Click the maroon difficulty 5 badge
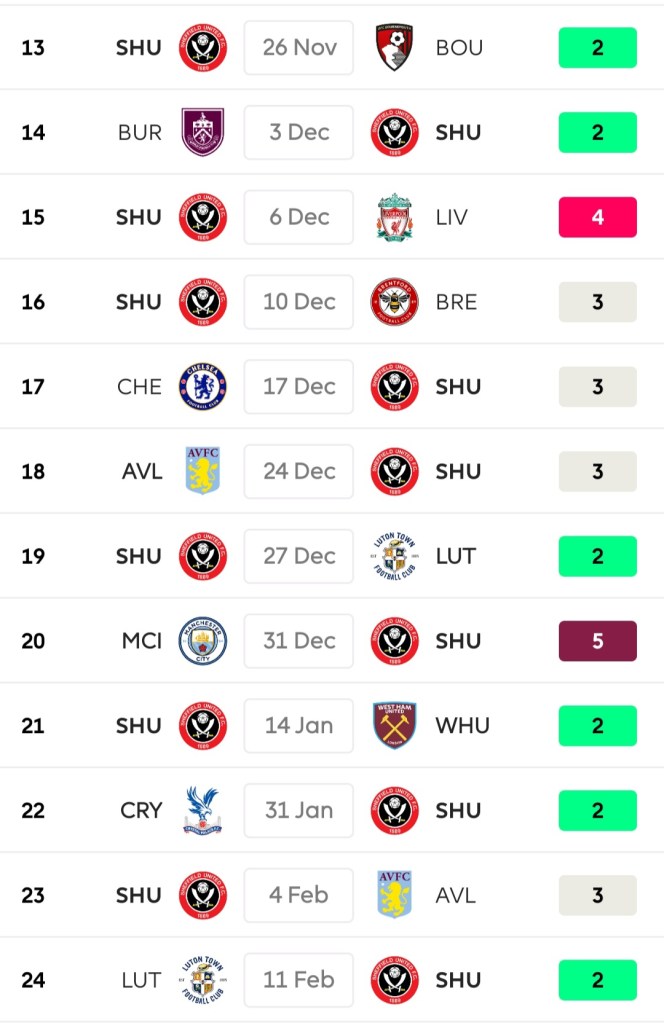Image resolution: width=664 pixels, height=1023 pixels. pos(597,641)
